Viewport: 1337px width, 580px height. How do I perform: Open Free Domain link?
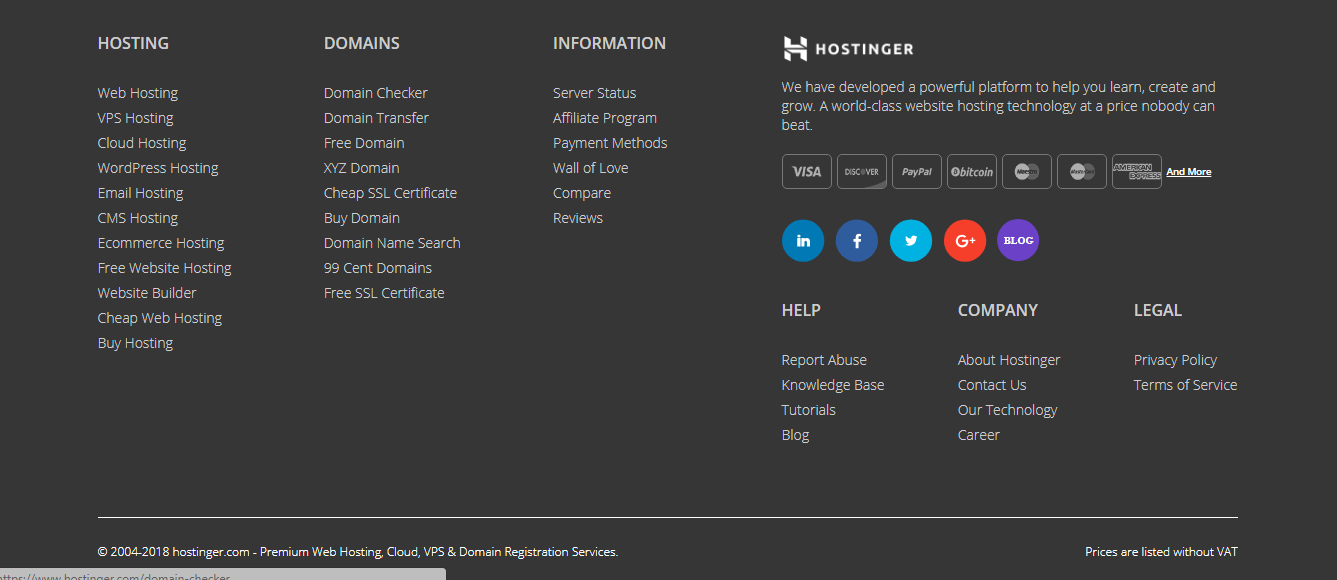pos(364,143)
